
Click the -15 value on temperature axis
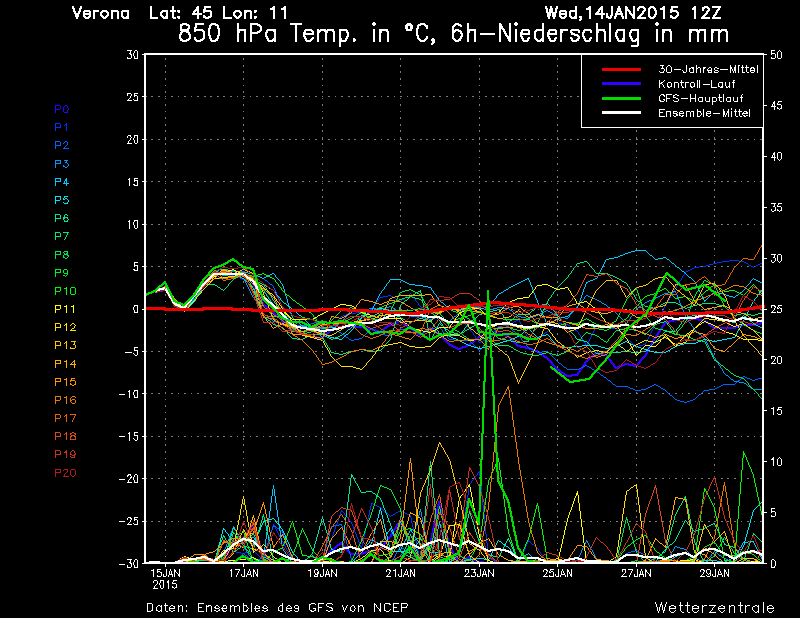[x=129, y=436]
